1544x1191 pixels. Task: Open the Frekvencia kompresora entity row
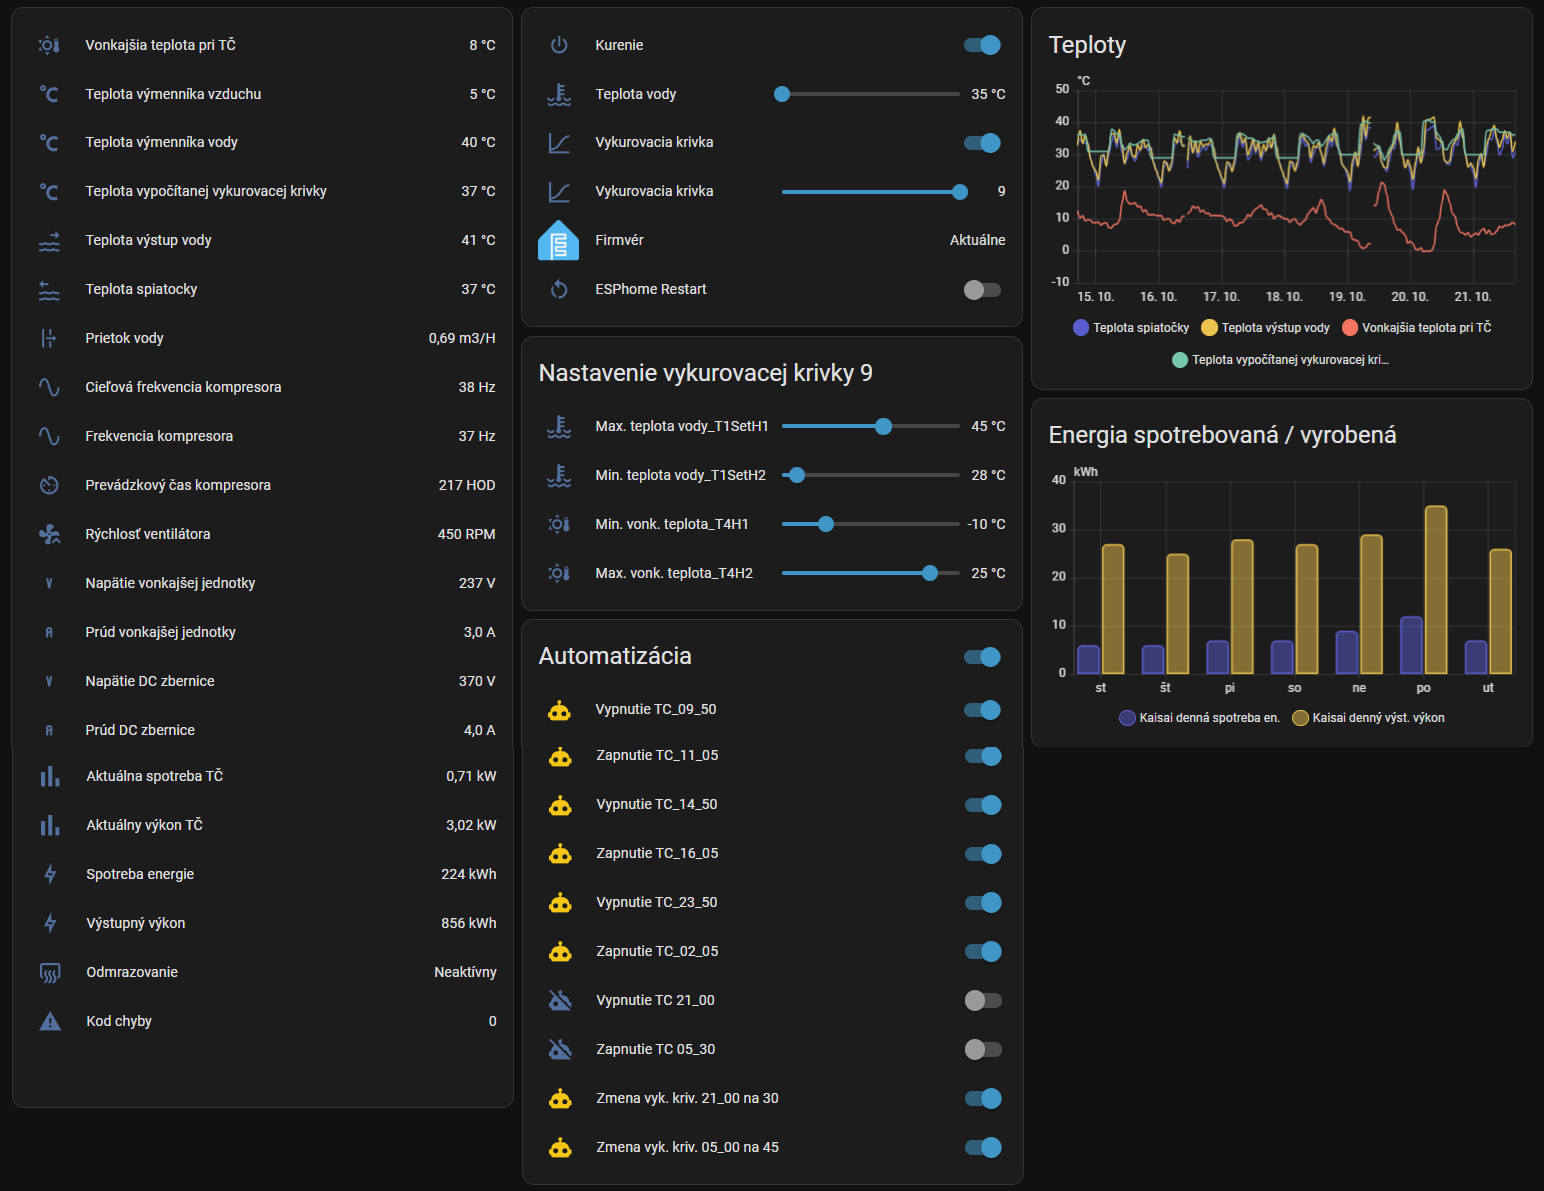[x=159, y=436]
